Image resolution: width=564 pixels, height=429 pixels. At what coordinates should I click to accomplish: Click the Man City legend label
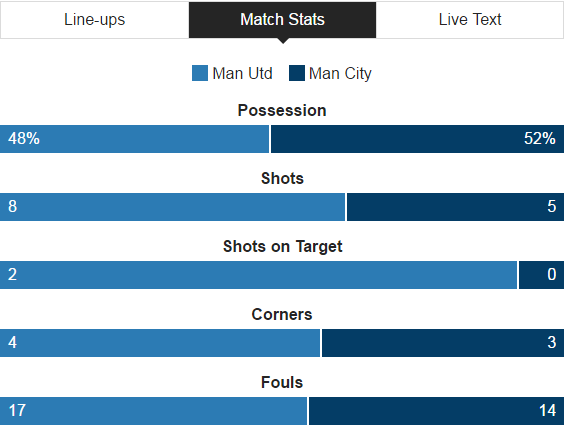(x=340, y=74)
